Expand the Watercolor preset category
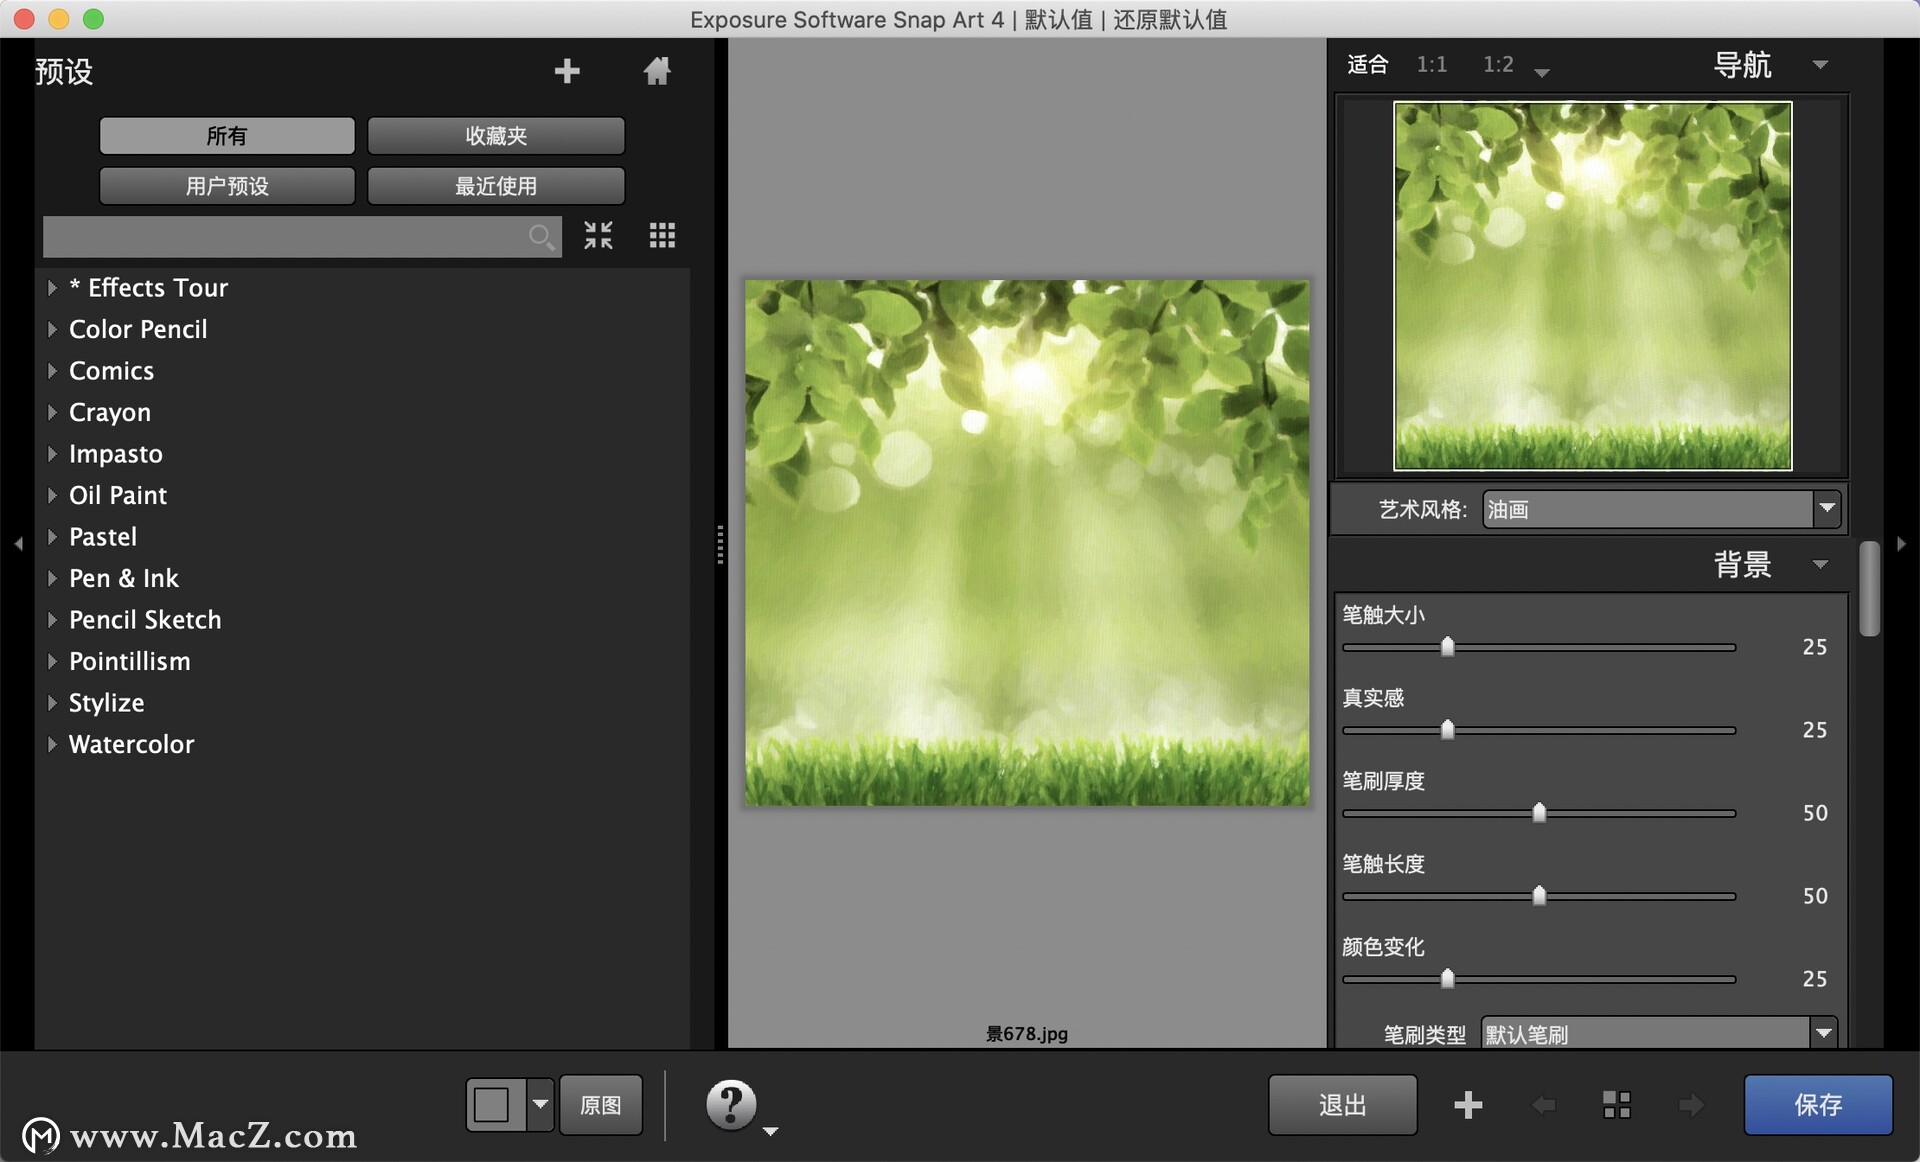 [49, 744]
